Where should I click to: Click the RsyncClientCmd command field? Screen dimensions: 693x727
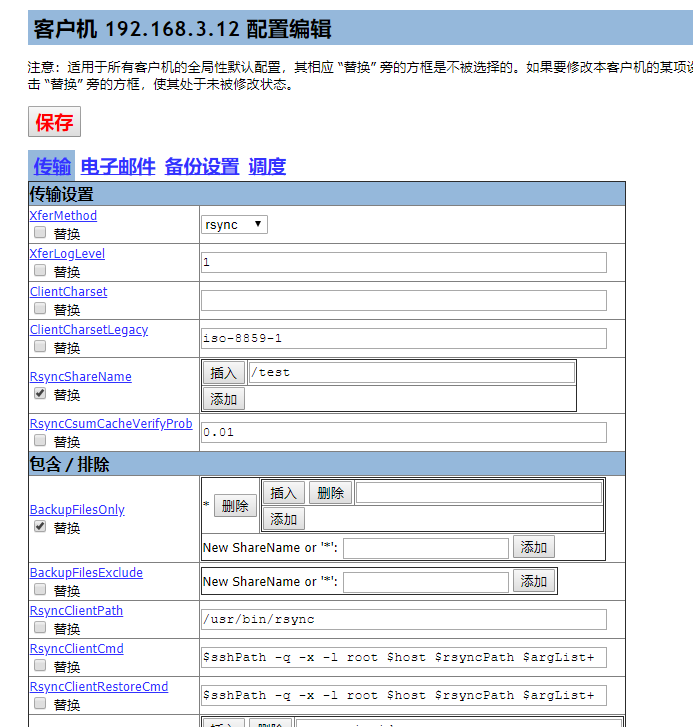tap(404, 657)
